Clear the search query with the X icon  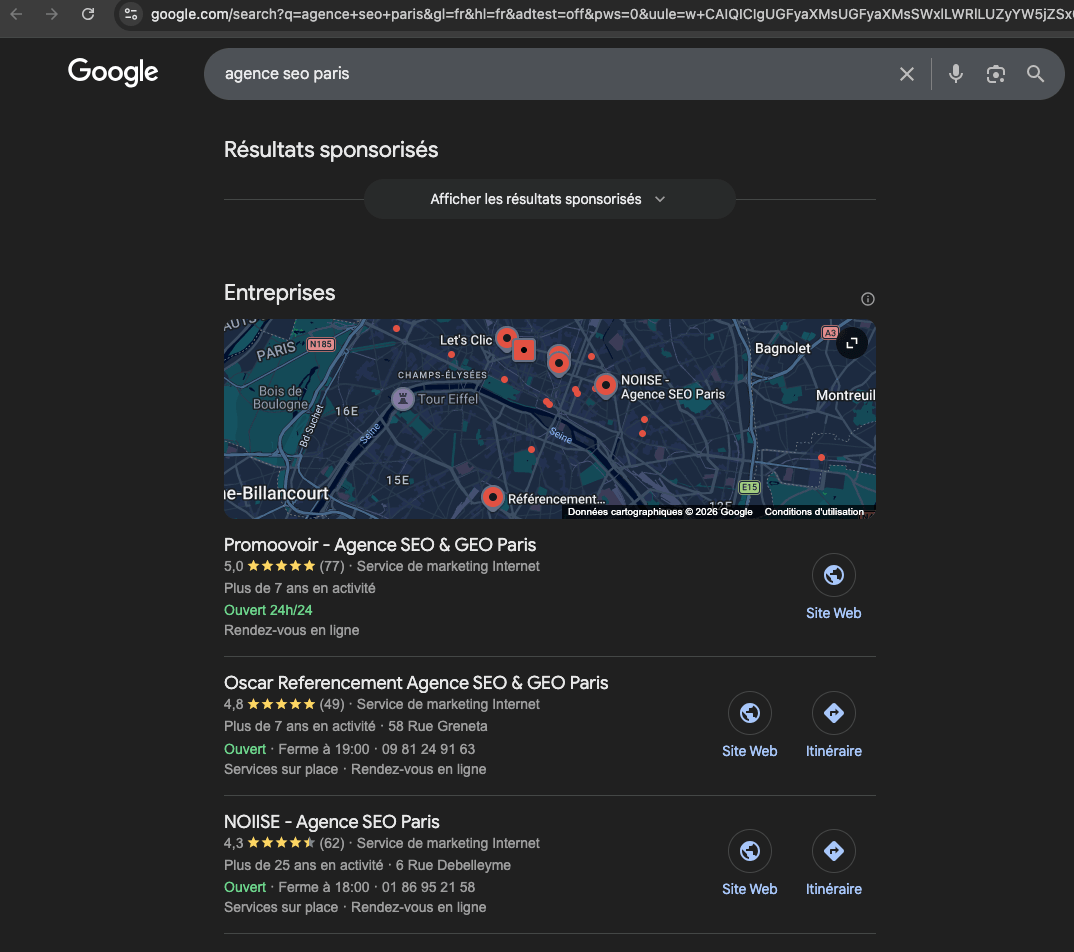pyautogui.click(x=907, y=74)
